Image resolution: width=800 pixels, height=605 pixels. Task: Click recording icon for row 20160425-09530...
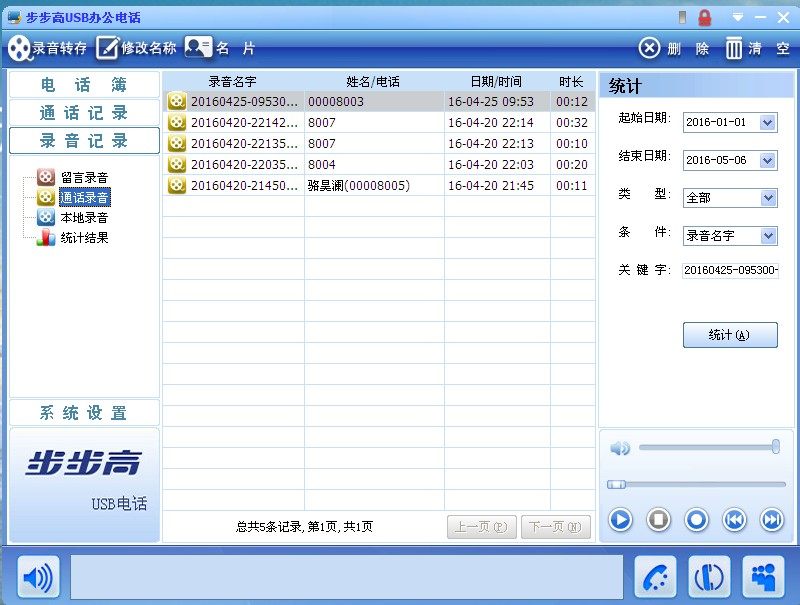click(x=177, y=101)
